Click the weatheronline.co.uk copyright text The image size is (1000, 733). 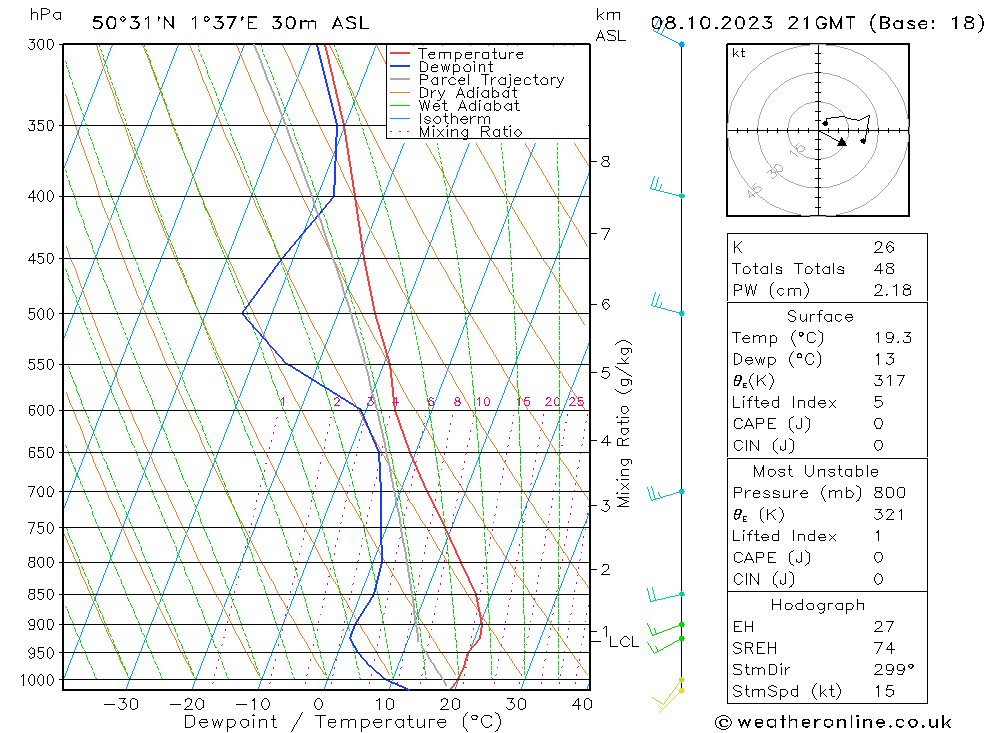coord(833,722)
